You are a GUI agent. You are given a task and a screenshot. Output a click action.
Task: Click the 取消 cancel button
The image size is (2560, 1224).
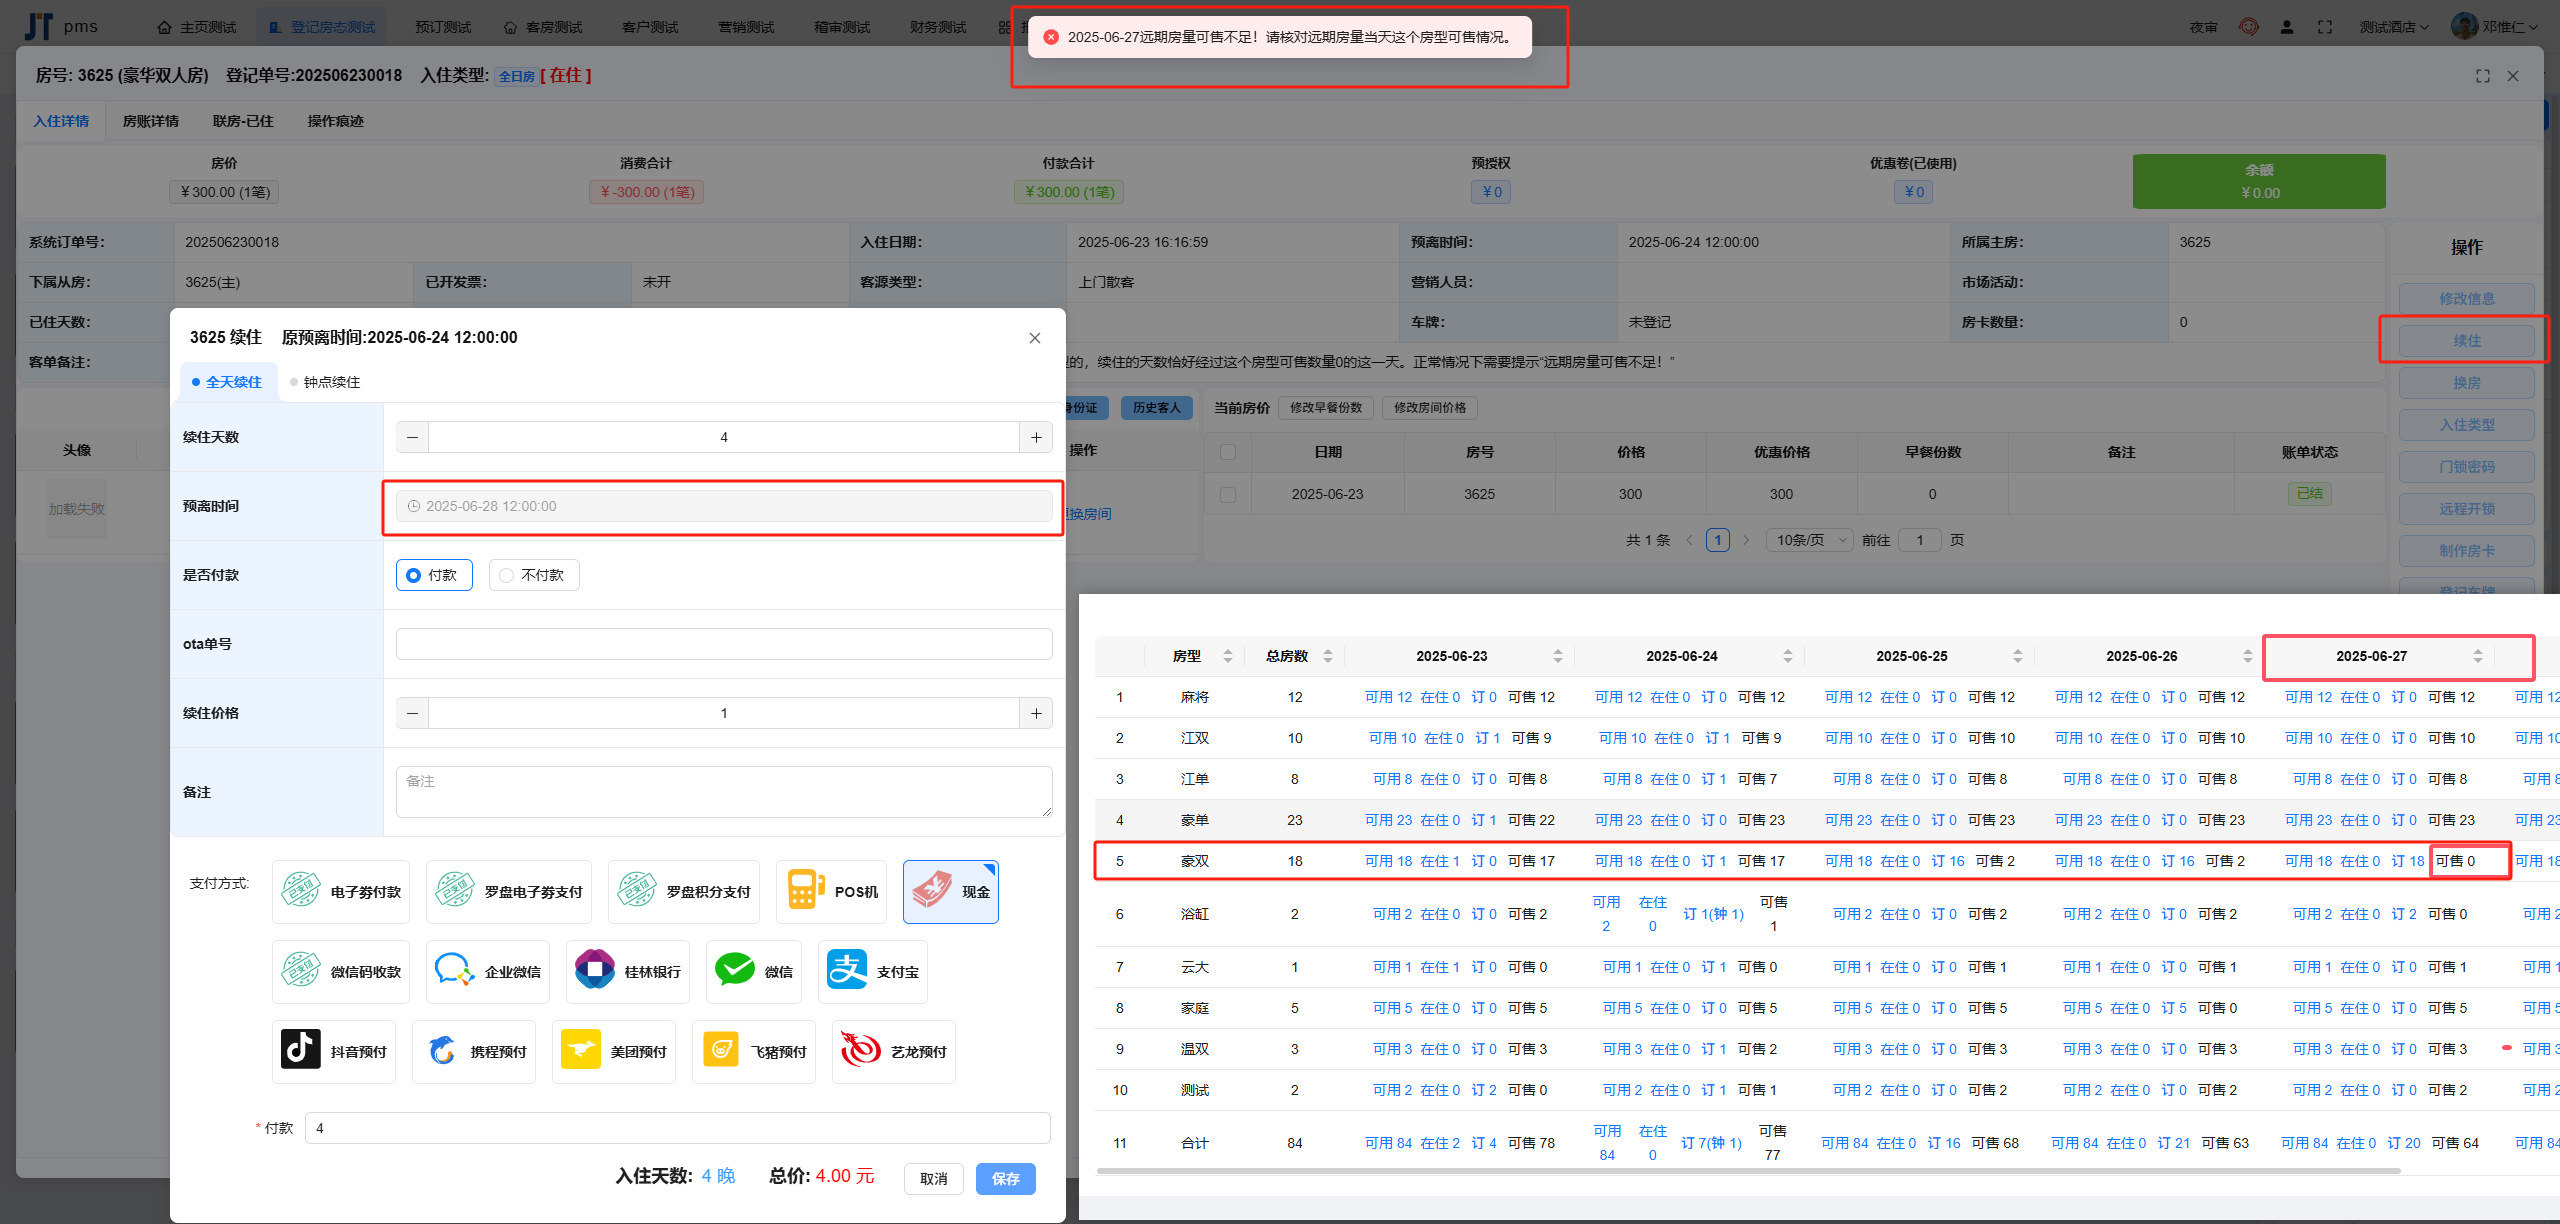point(933,1178)
